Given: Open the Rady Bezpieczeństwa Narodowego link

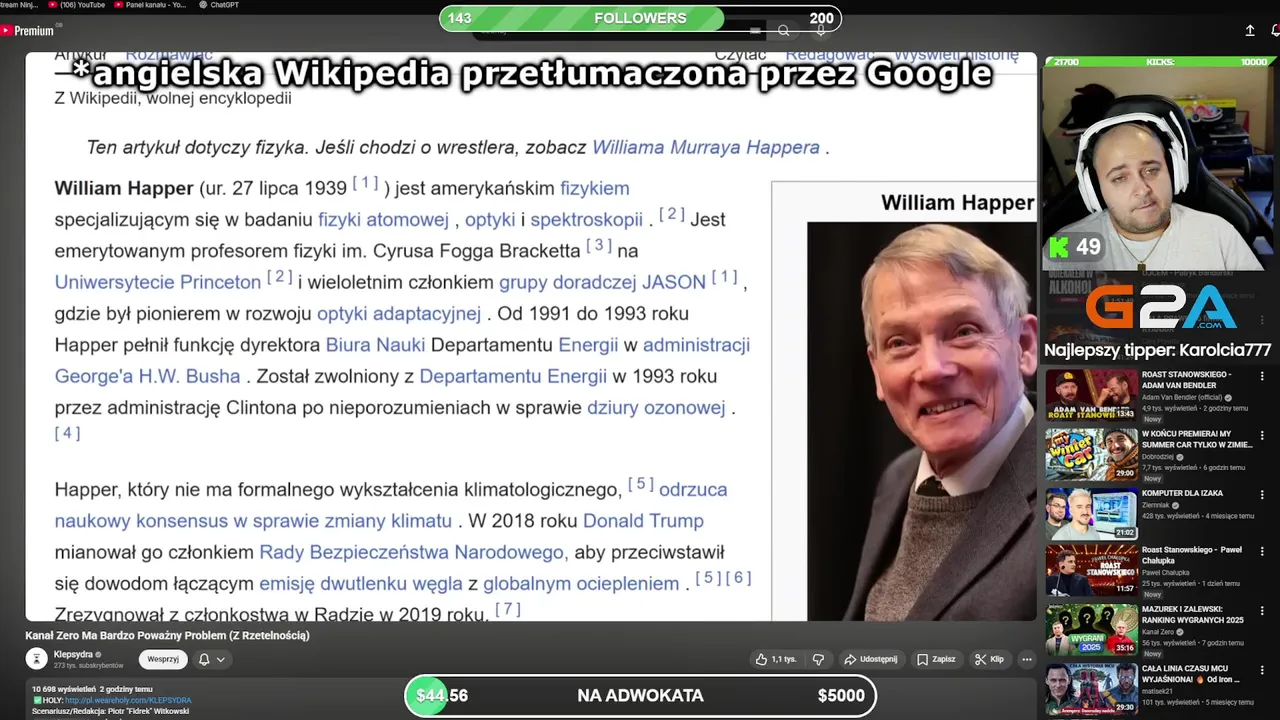Looking at the screenshot, I should pyautogui.click(x=412, y=552).
